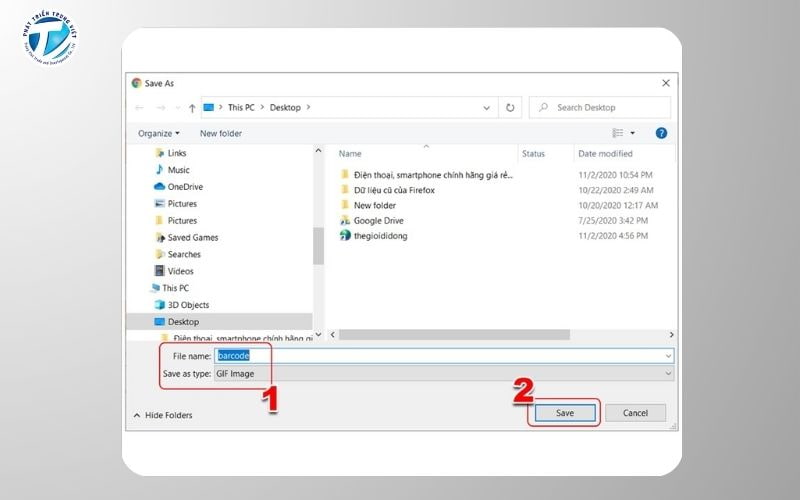800x500 pixels.
Task: Click the Help question mark icon
Action: pyautogui.click(x=661, y=133)
